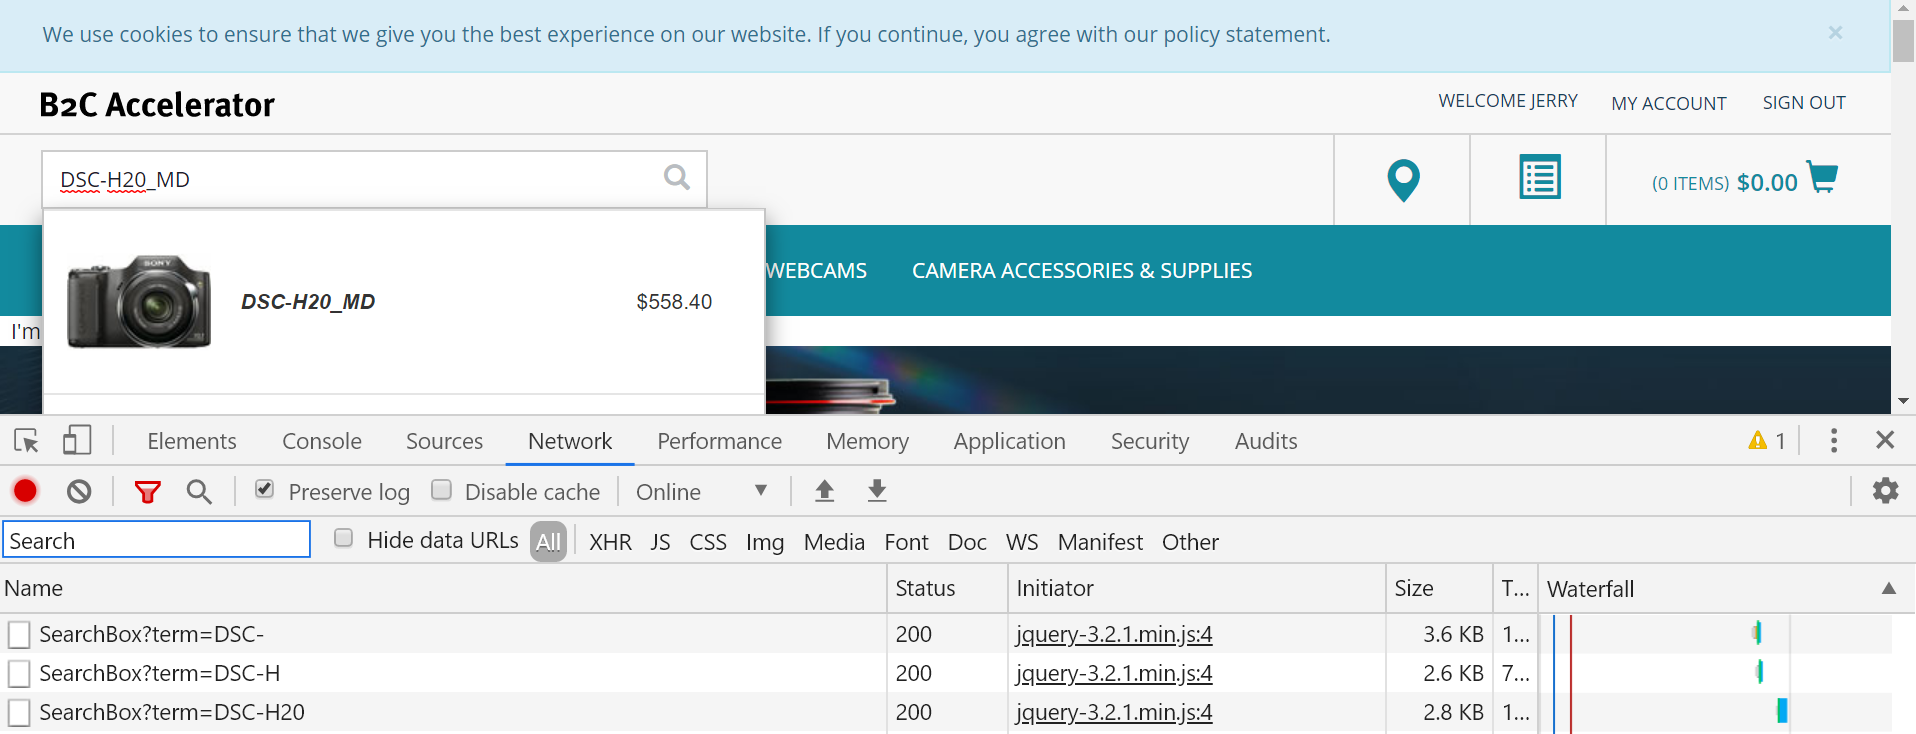This screenshot has height=734, width=1916.
Task: Enable the Disable cache checkbox
Action: pyautogui.click(x=441, y=489)
